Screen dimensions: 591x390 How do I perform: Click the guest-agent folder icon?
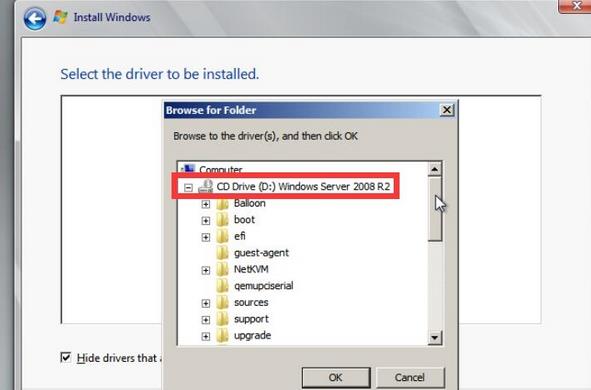coord(222,253)
